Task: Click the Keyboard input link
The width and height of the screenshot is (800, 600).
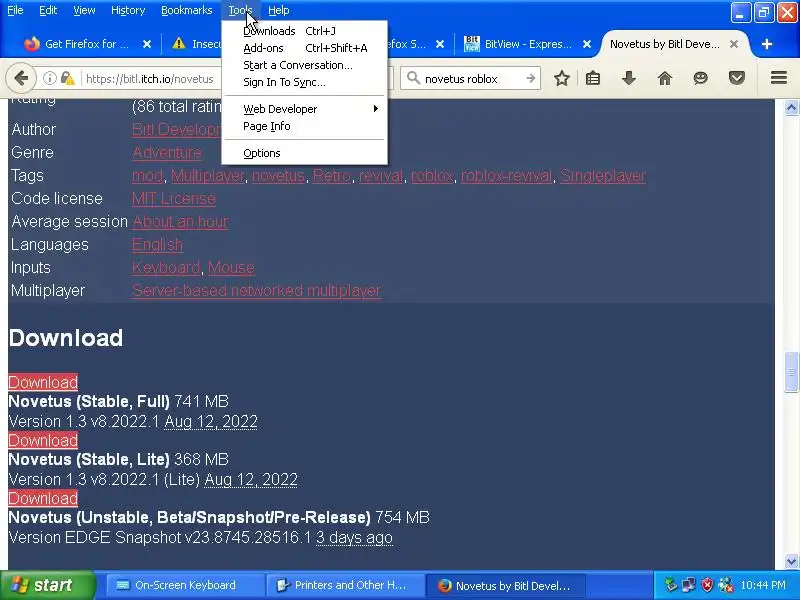Action: click(x=166, y=267)
